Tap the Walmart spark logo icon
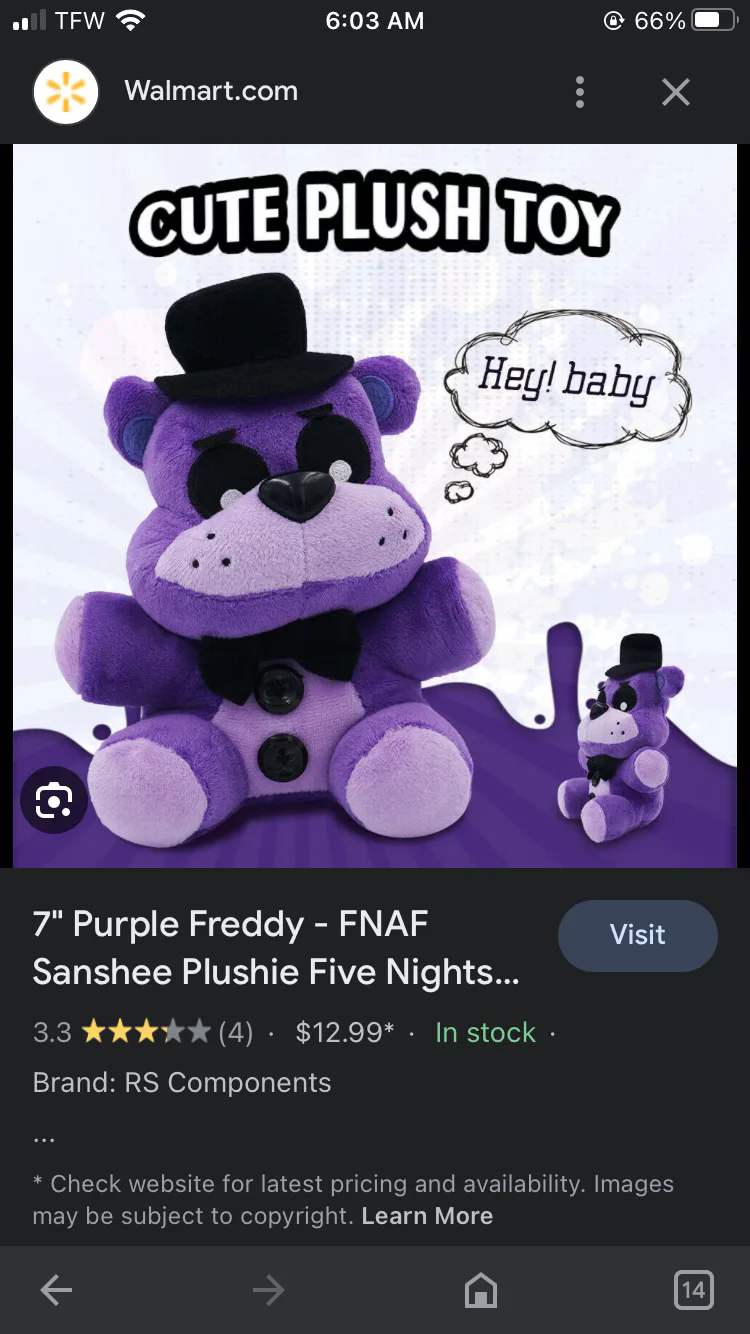This screenshot has height=1334, width=750. point(66,92)
